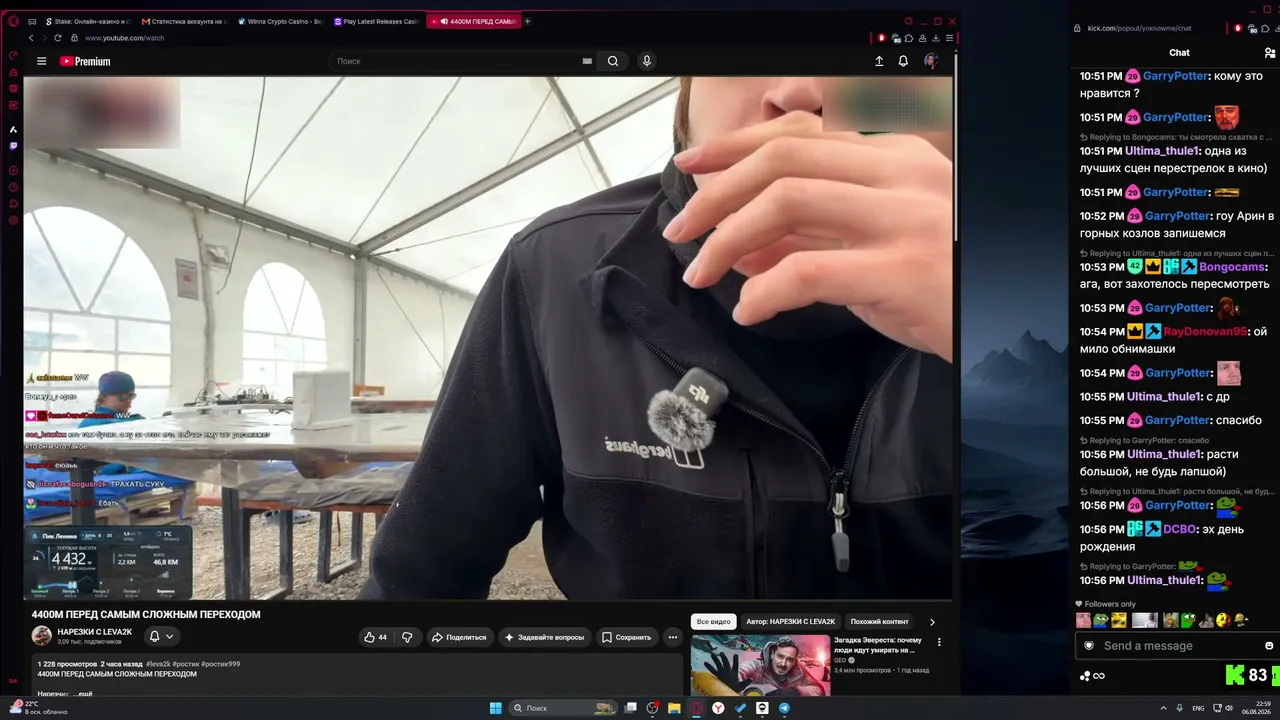Open options menu for Загадка Эвереста video

939,642
